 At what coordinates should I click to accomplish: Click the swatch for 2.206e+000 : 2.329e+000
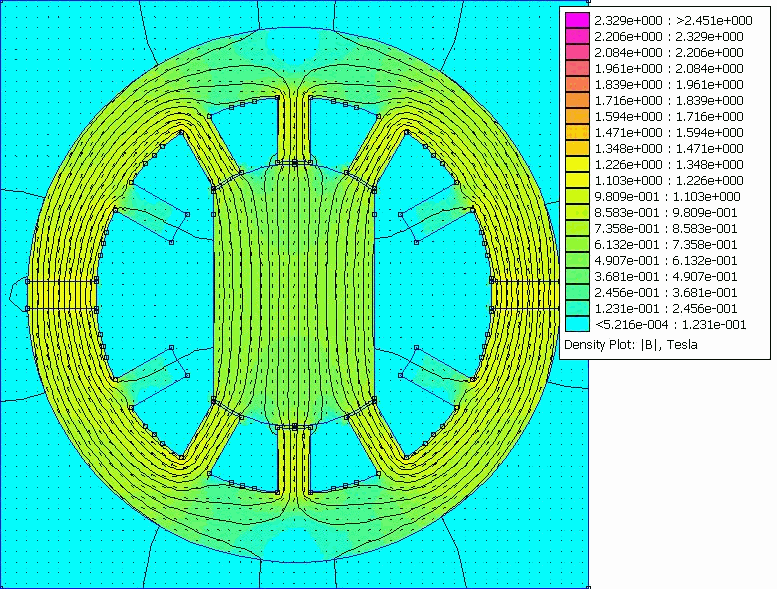[577, 36]
